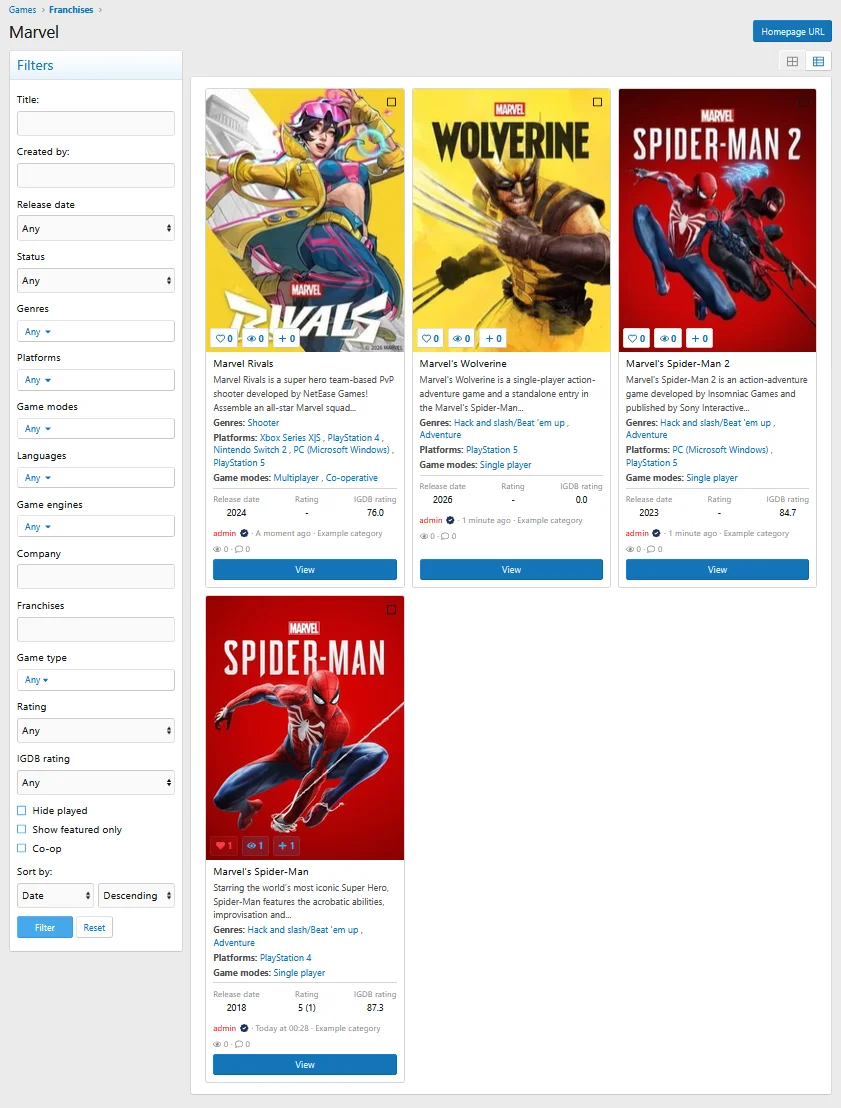The height and width of the screenshot is (1108, 841).
Task: Tick the Co-op filter checkbox
Action: [22, 848]
